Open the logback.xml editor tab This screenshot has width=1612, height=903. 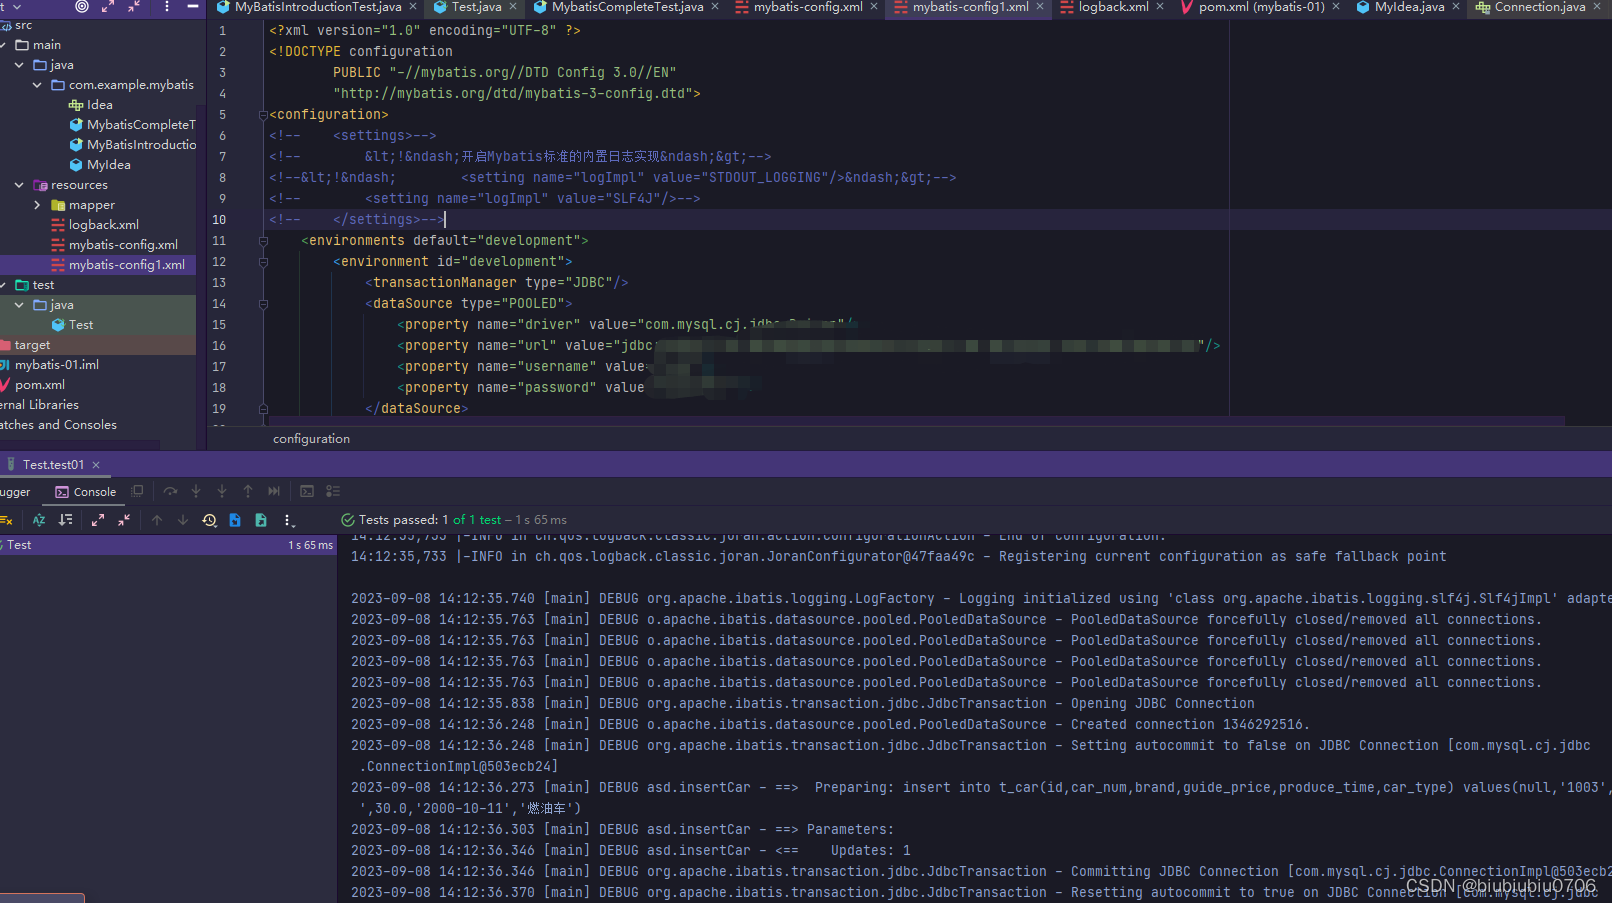pyautogui.click(x=1113, y=7)
